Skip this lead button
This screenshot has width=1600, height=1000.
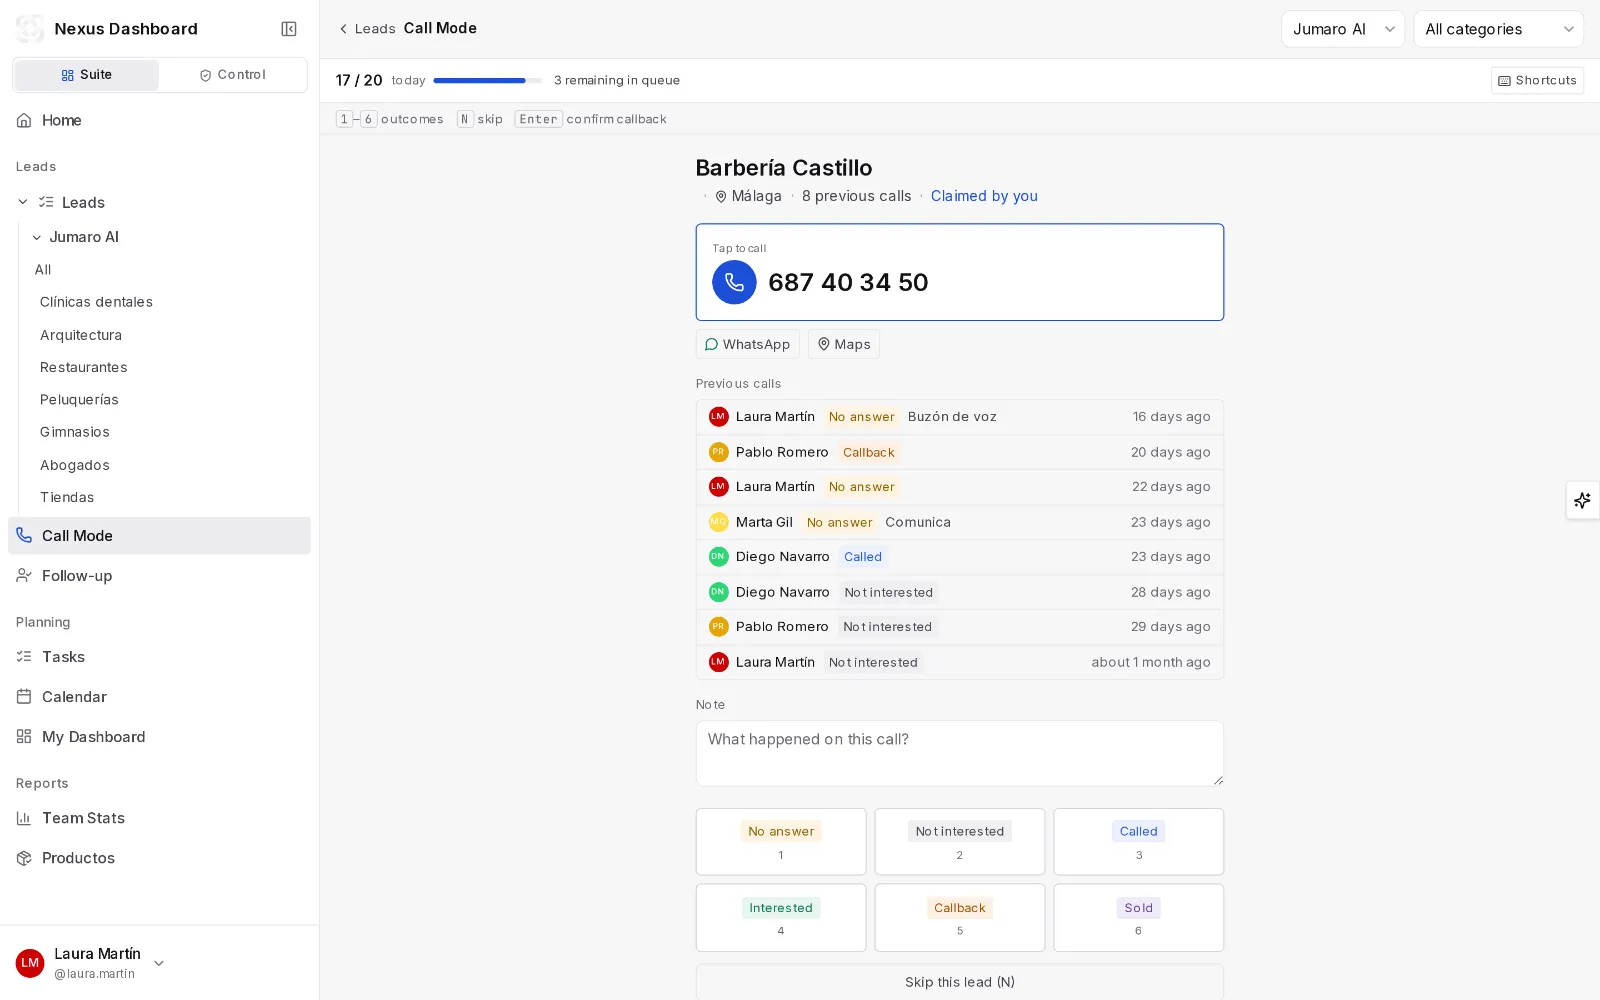click(960, 982)
